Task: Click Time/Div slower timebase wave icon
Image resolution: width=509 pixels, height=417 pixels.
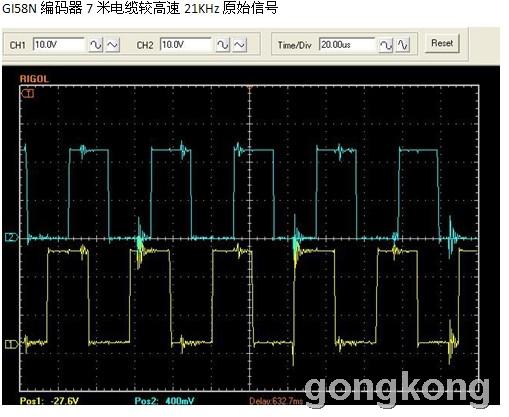Action: (386, 45)
